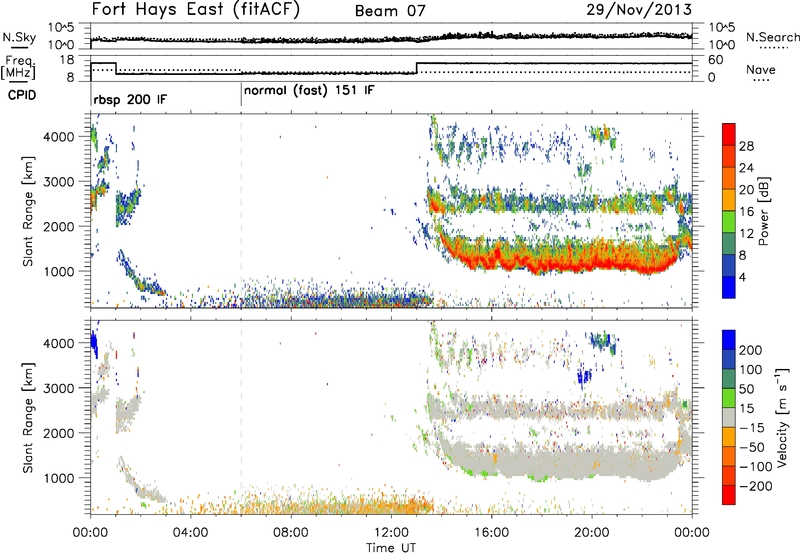Click the velocity panel 'Slant Range [km]' label
The width and height of the screenshot is (800, 554).
tap(28, 417)
